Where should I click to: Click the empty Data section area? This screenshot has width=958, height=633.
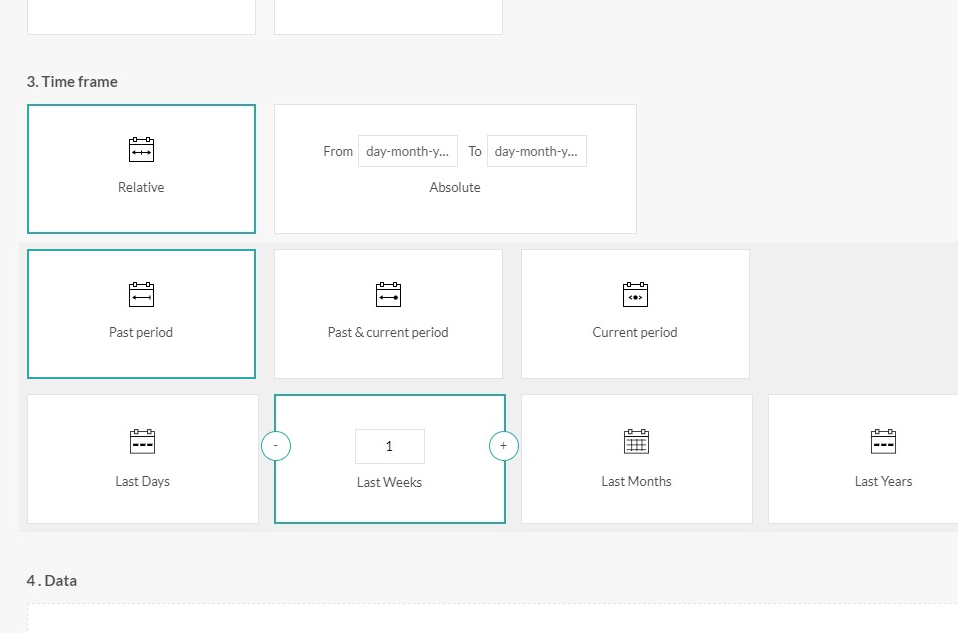[490, 618]
